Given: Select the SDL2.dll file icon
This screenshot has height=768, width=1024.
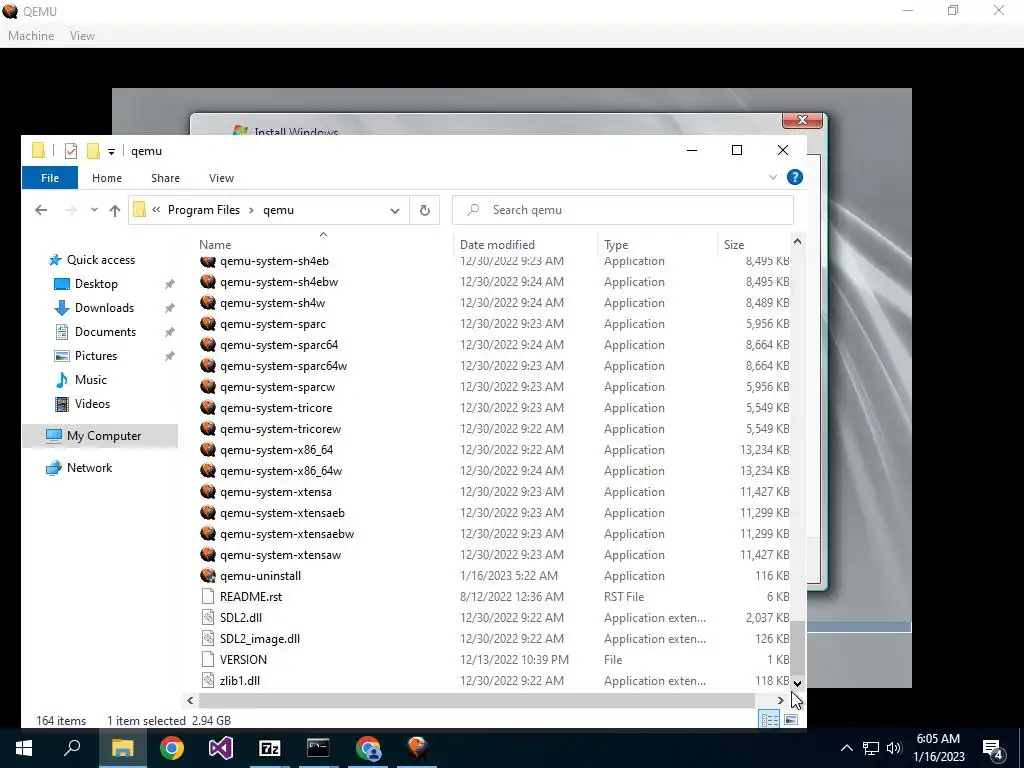Looking at the screenshot, I should (208, 617).
